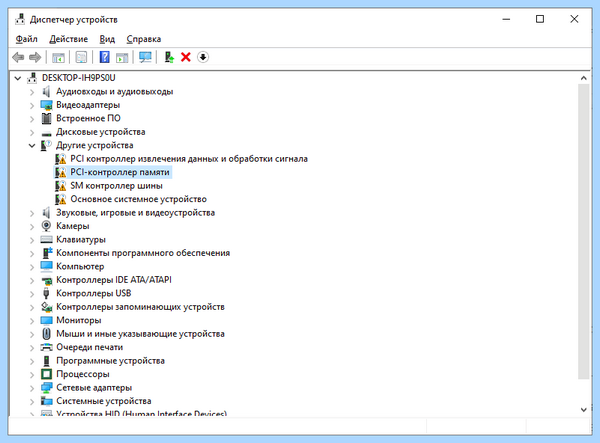Click the Update driver toolbar icon
Viewport: 600px width, 443px height.
pos(169,57)
